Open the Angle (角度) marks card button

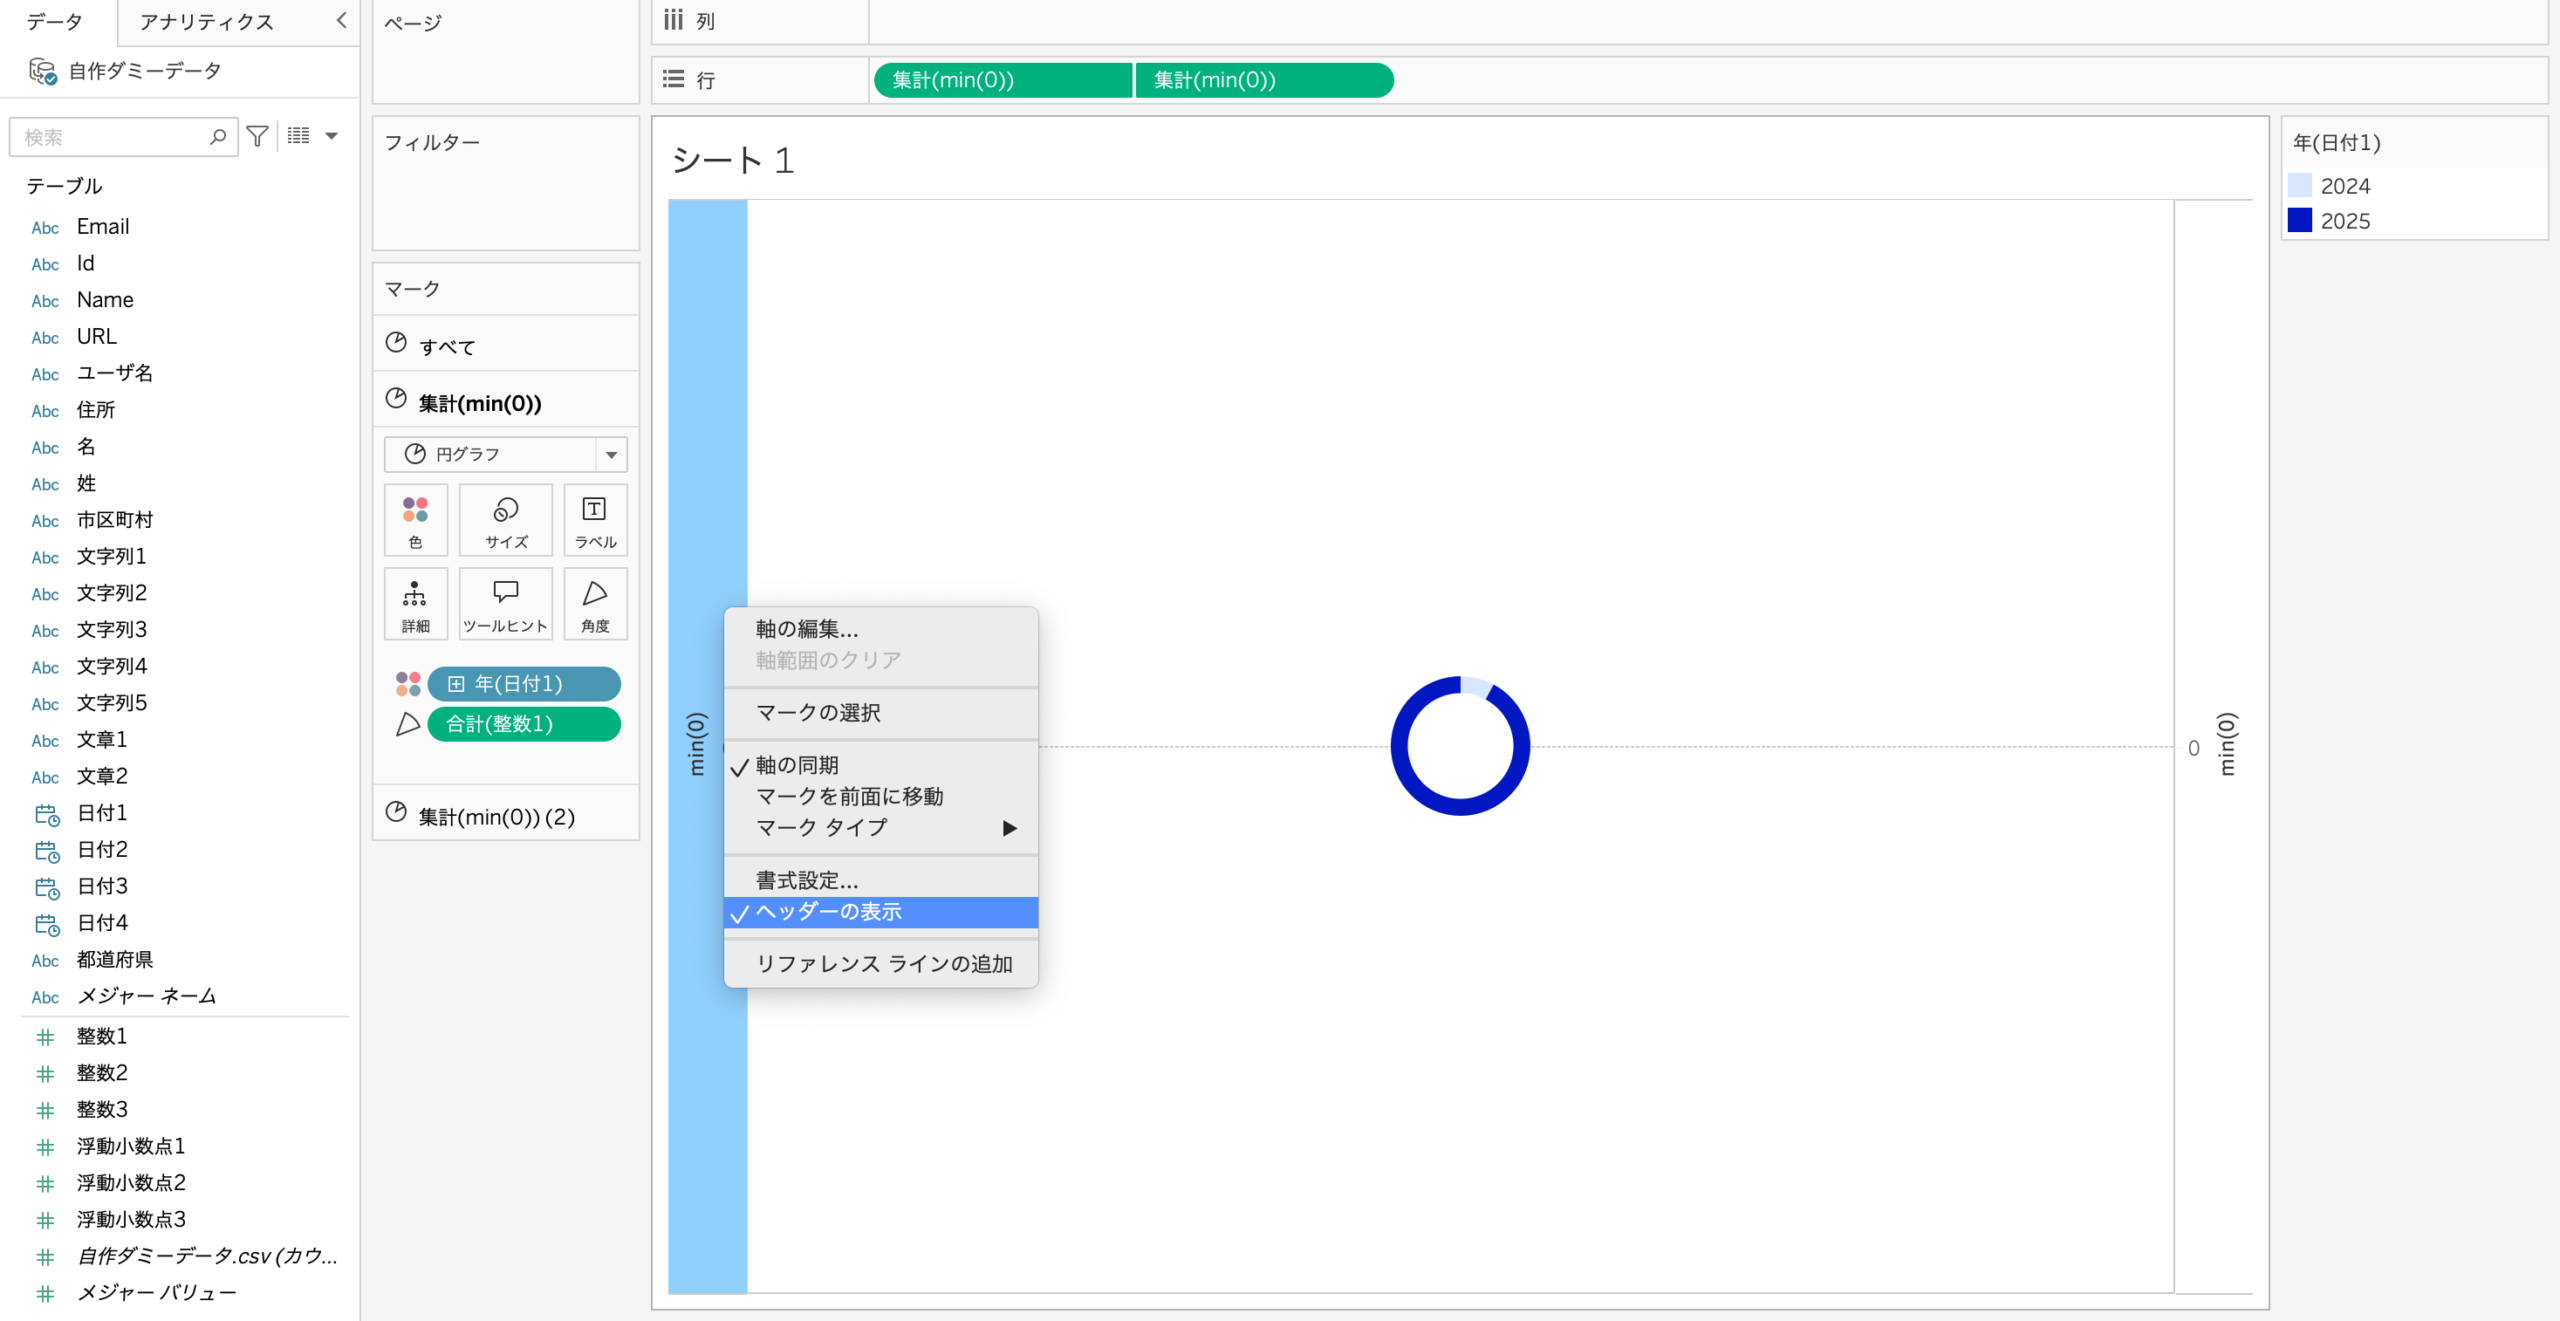point(595,604)
